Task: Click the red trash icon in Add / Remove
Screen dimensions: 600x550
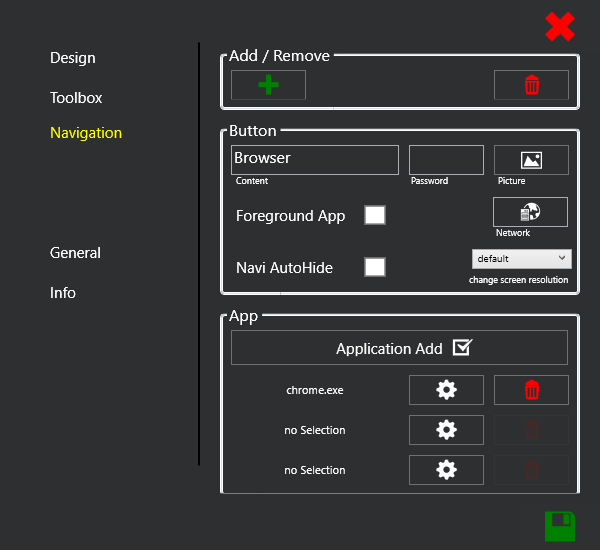Action: [531, 85]
